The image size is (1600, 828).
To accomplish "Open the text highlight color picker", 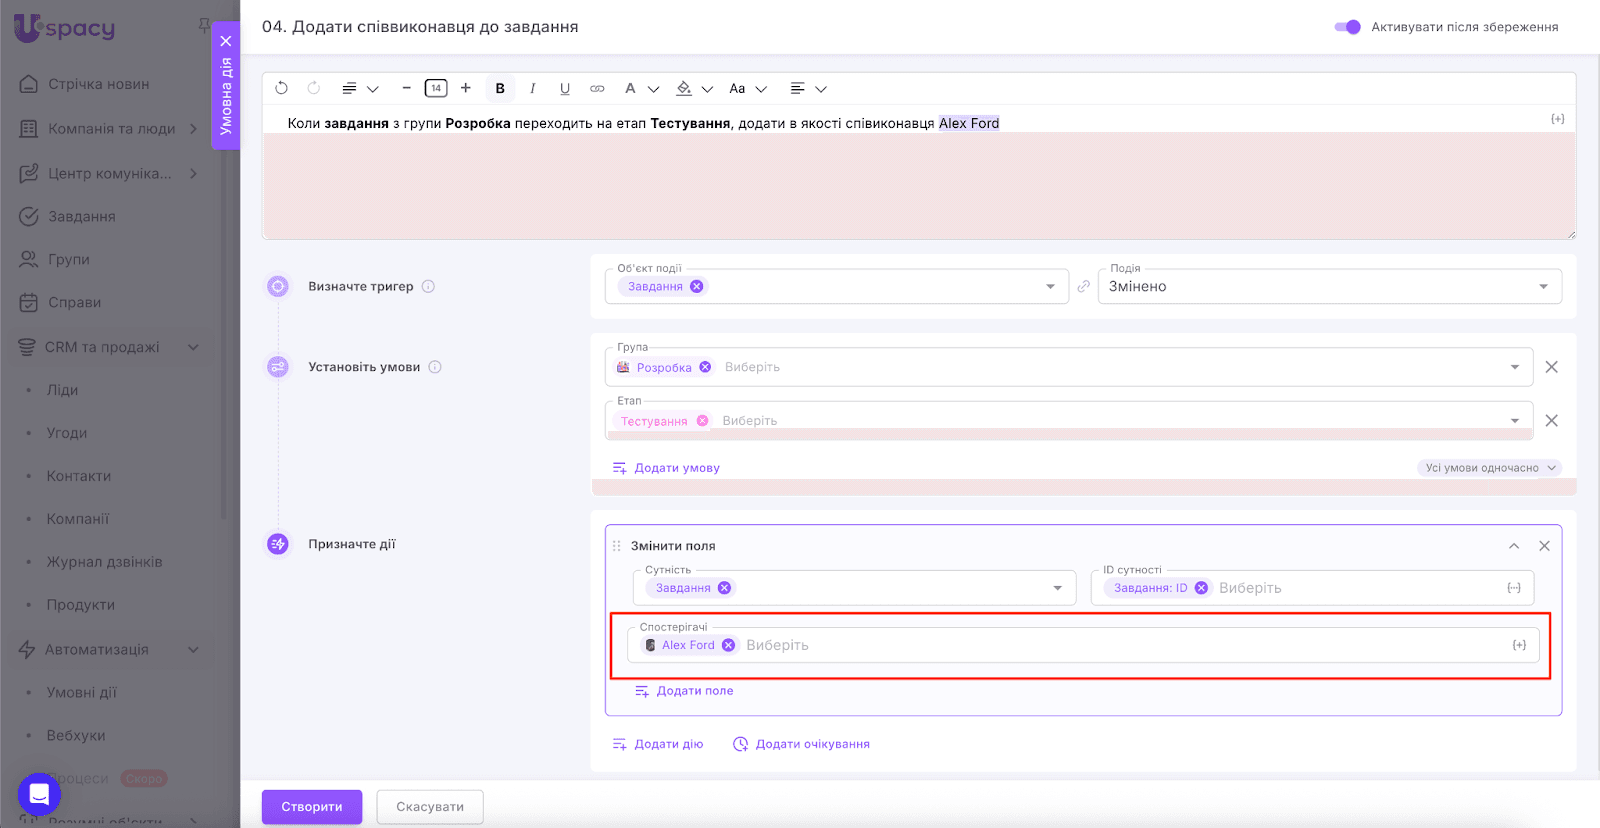I will pos(685,88).
